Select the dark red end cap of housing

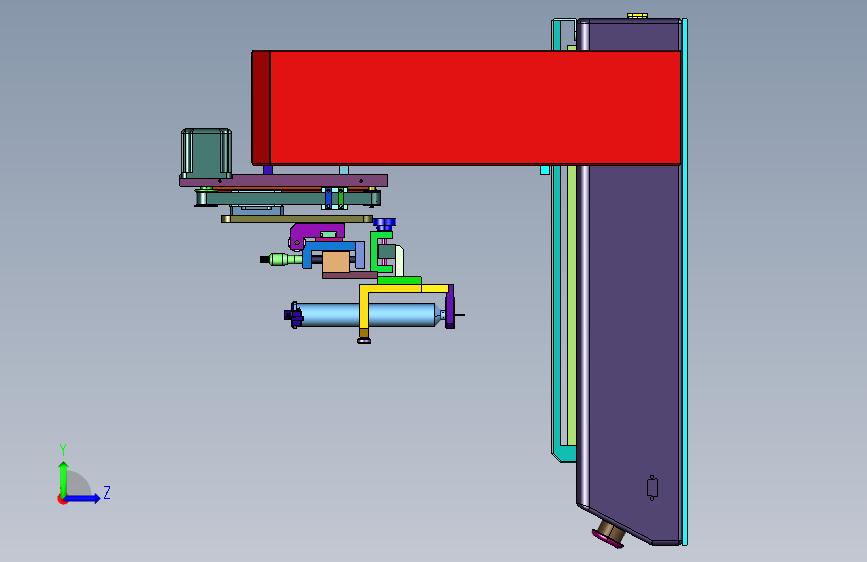(x=261, y=108)
